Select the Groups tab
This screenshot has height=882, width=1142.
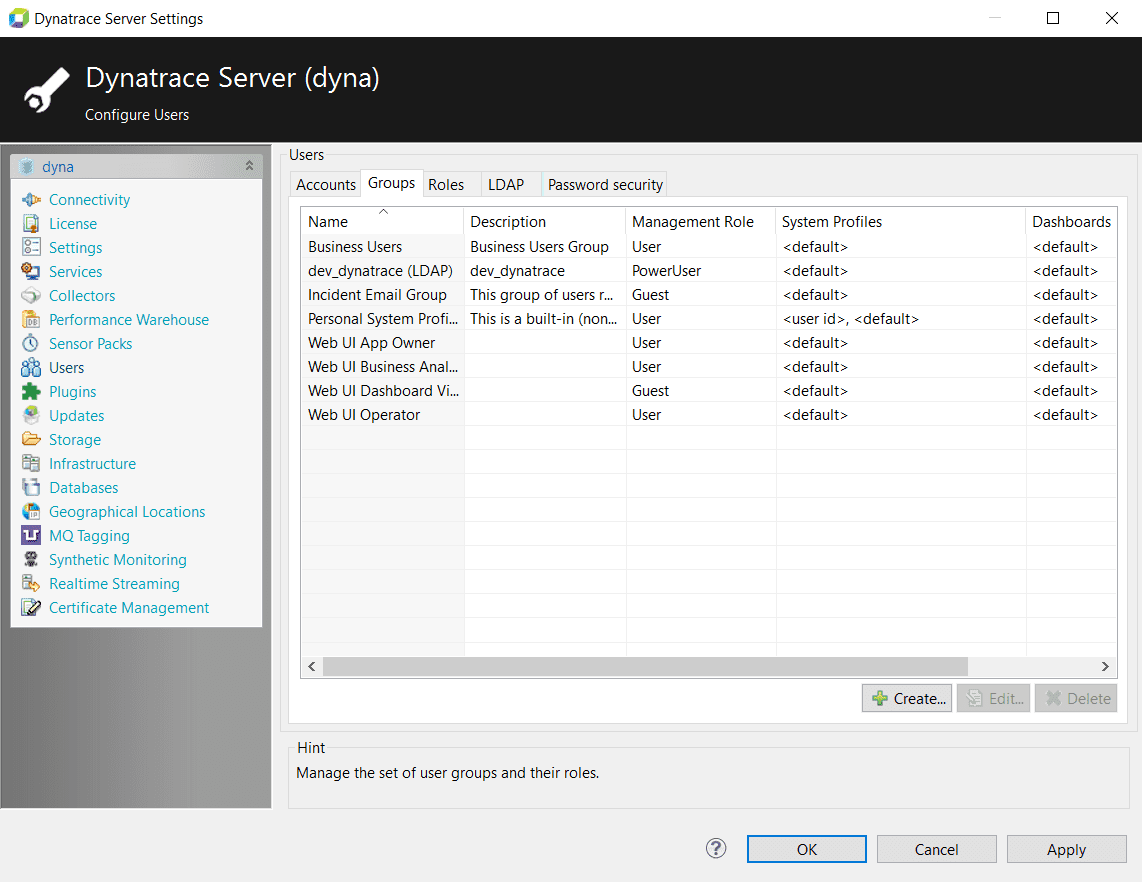[x=391, y=183]
